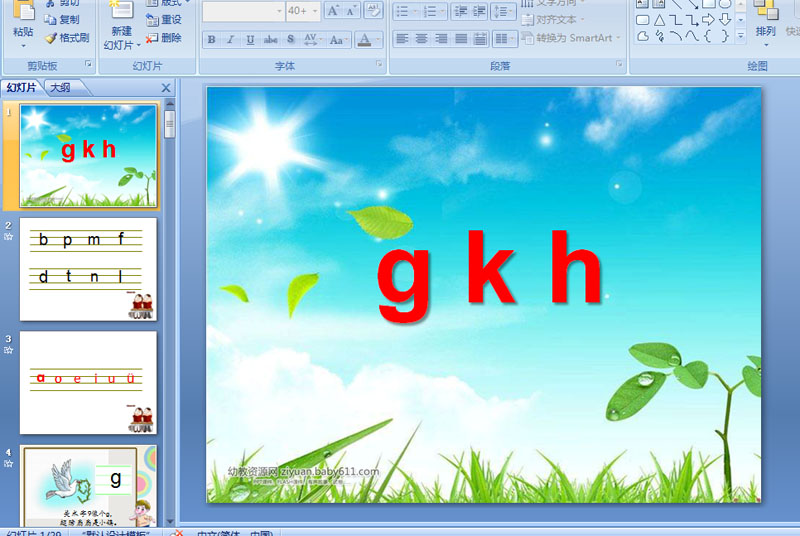Reset the slide with 重设
The height and width of the screenshot is (536, 800).
click(164, 19)
